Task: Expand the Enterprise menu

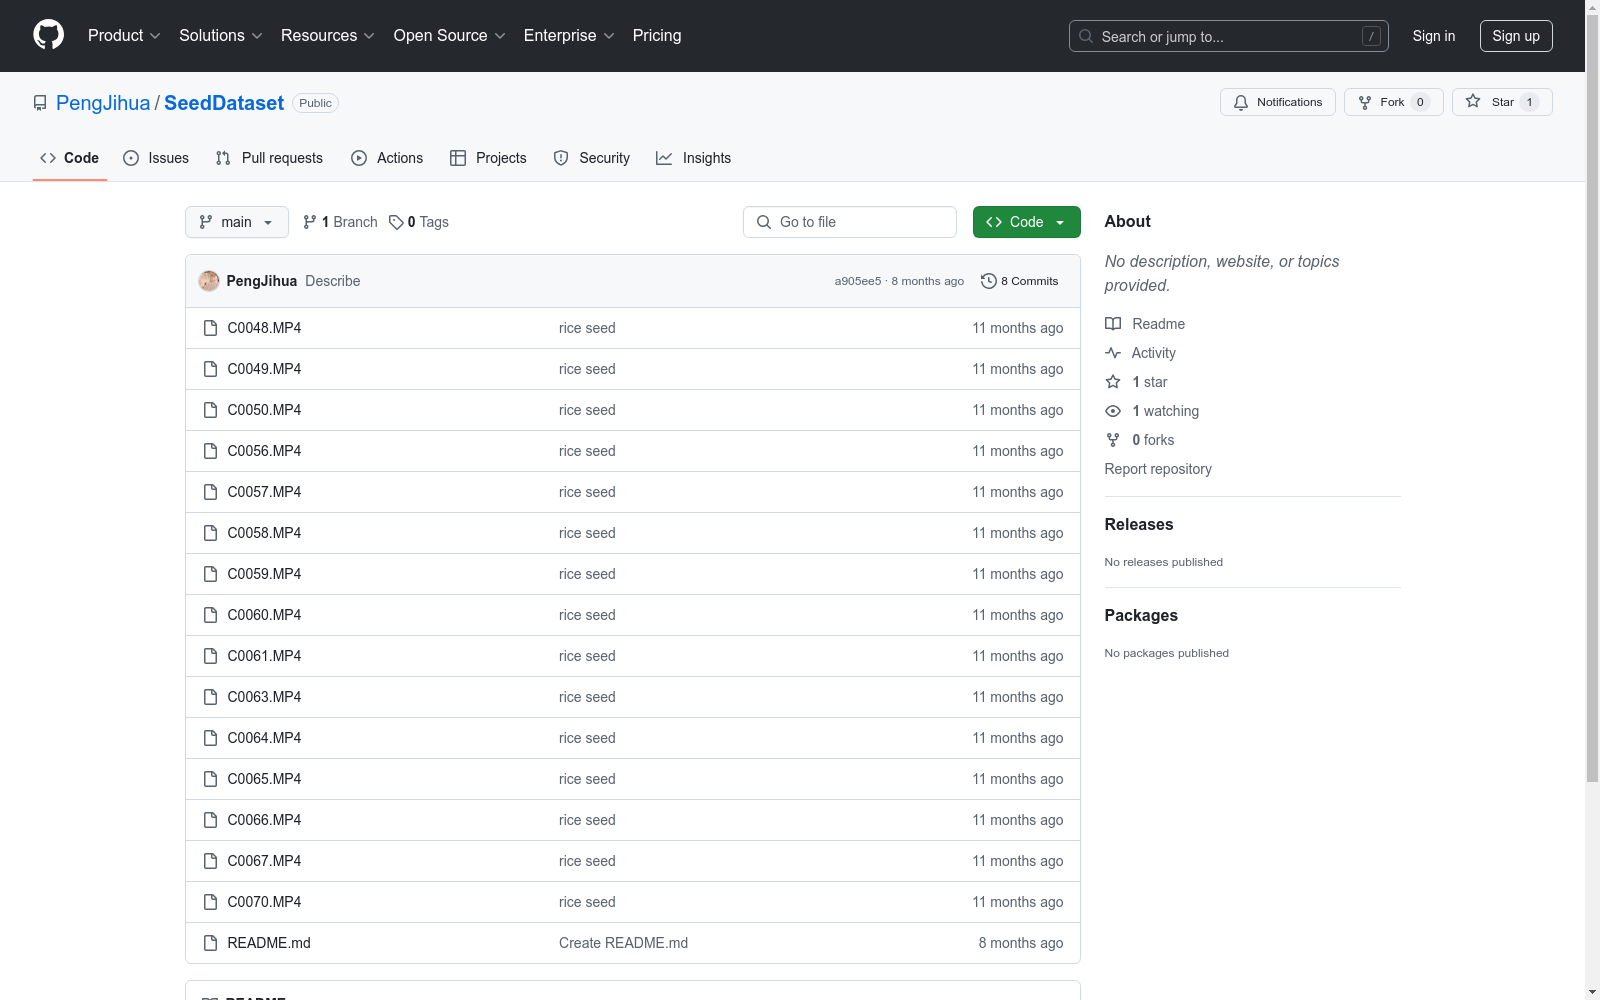Action: point(569,36)
